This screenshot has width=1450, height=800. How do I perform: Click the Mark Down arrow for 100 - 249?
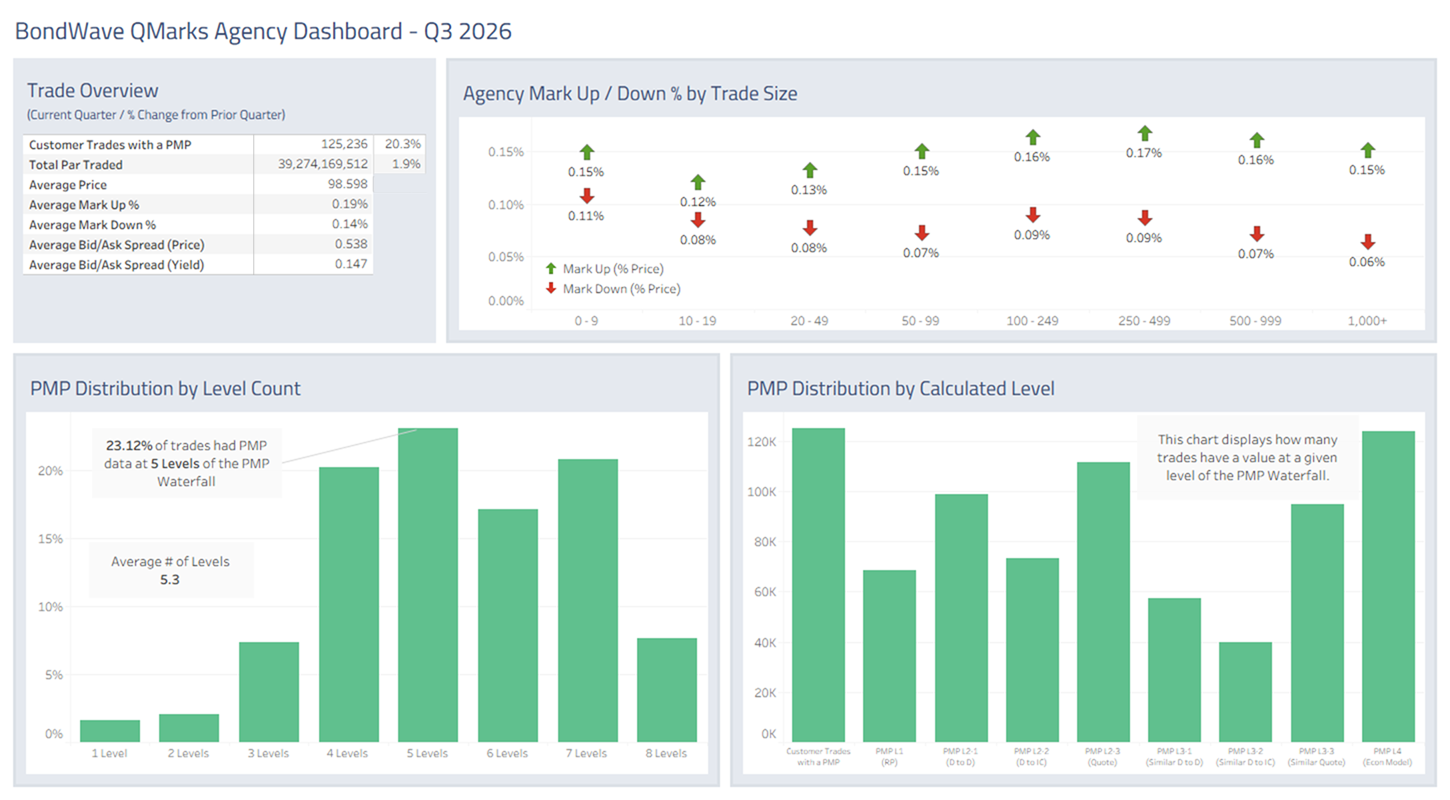point(1033,215)
